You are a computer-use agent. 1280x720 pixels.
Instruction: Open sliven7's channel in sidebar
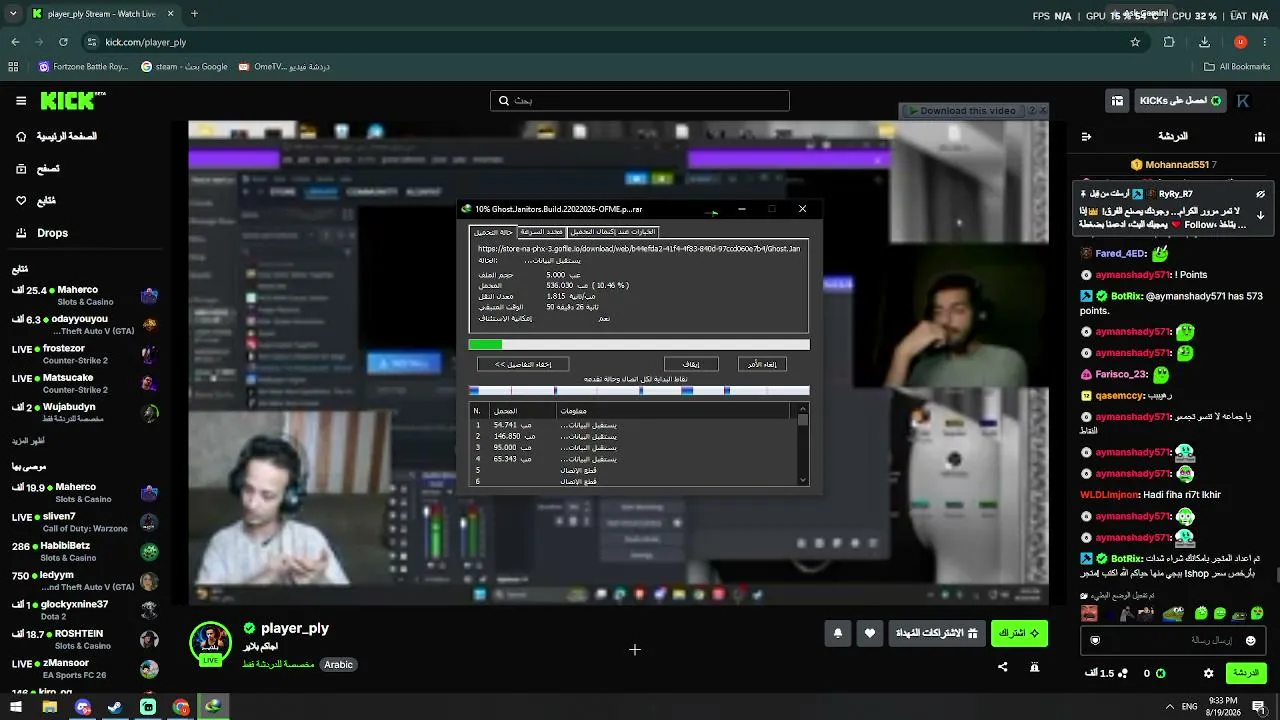(x=85, y=522)
